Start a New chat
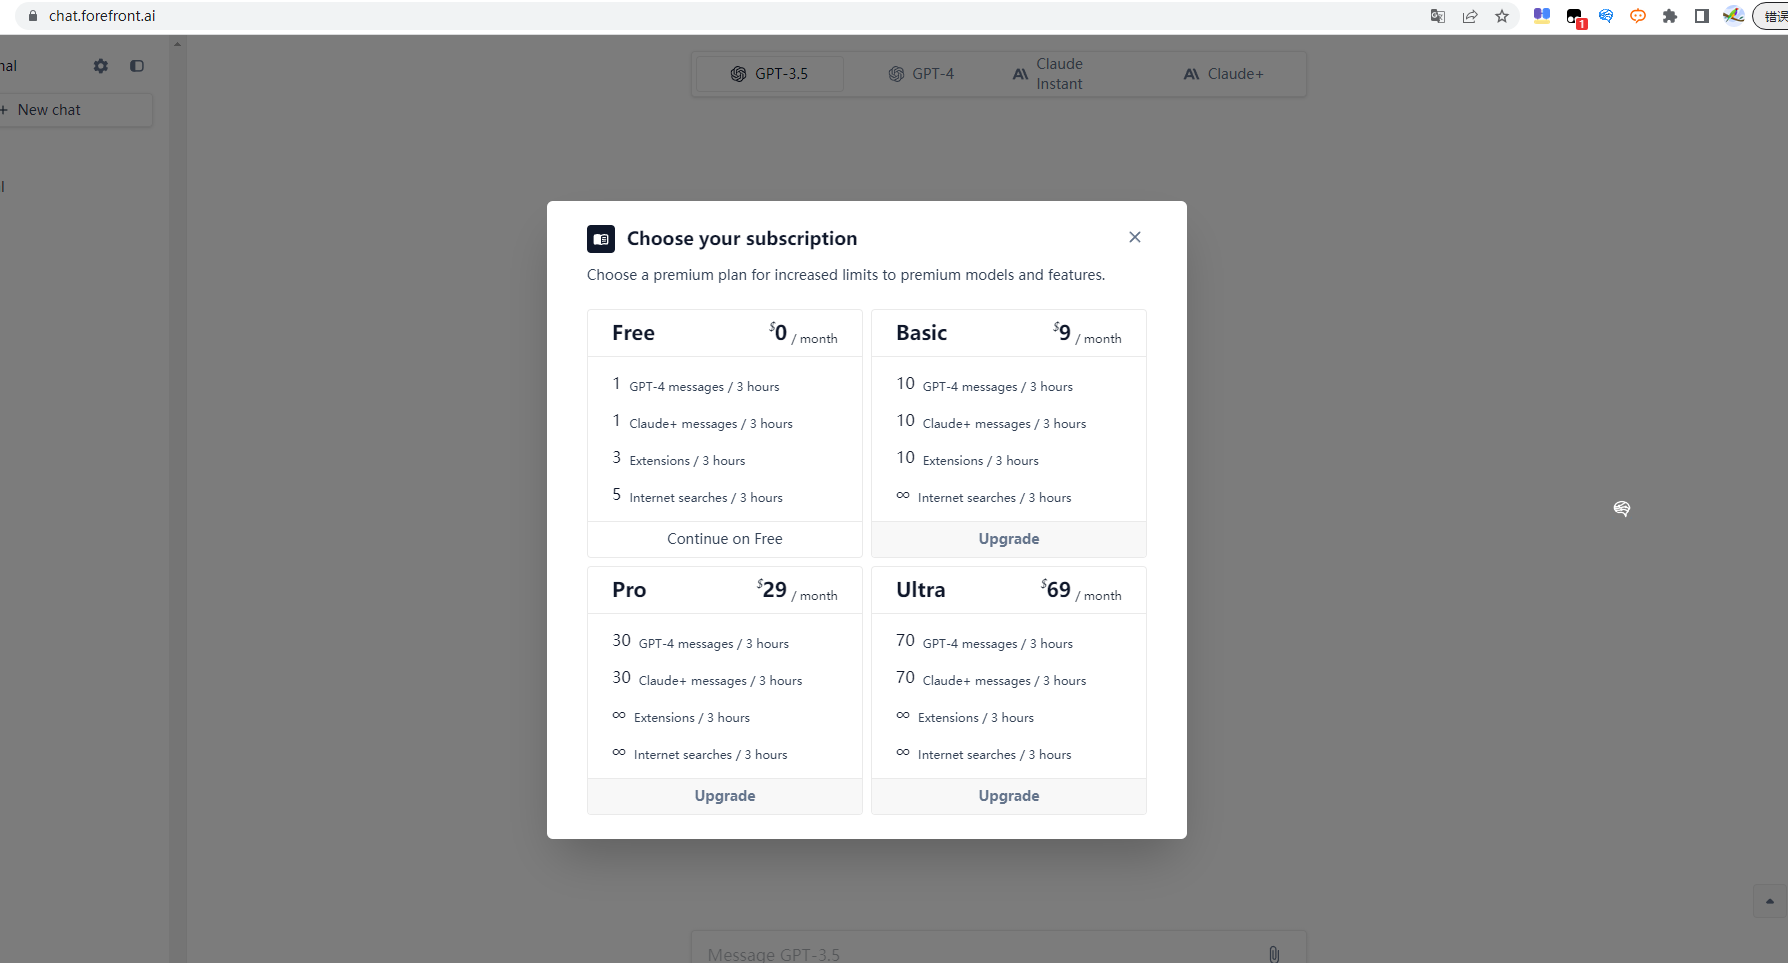The image size is (1788, 963). (48, 110)
